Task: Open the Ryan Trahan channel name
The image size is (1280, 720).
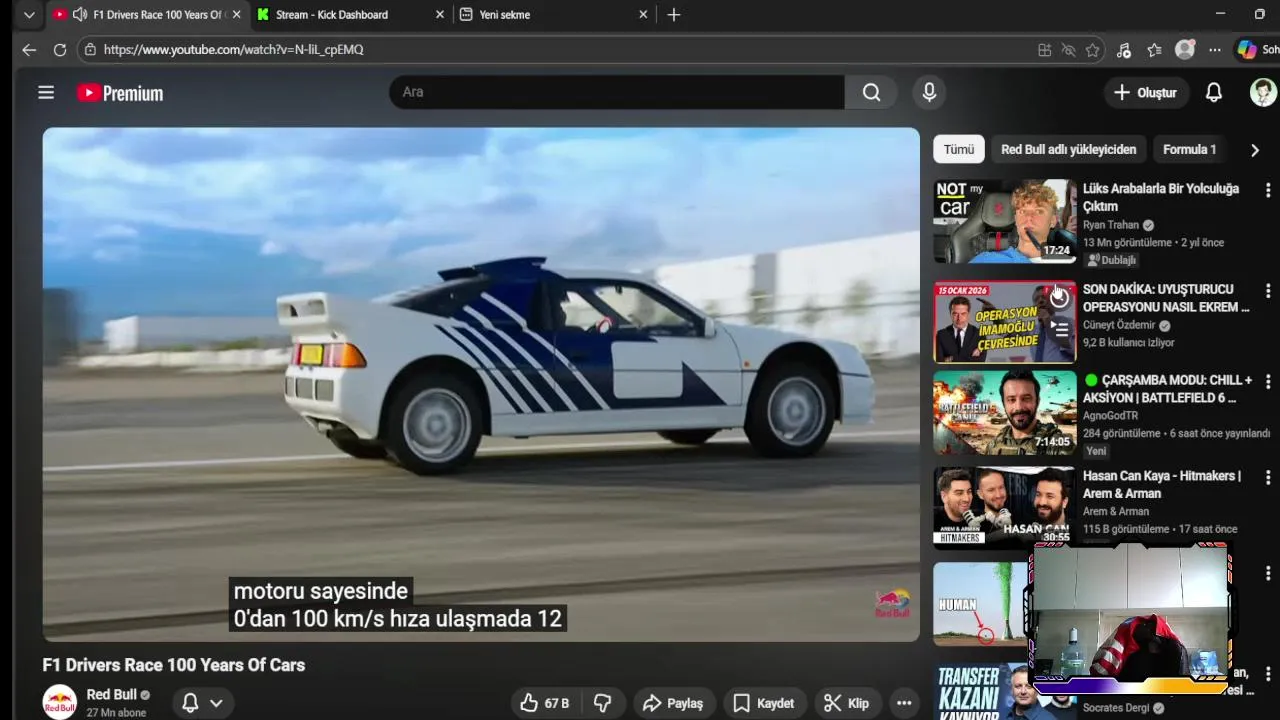Action: (1111, 225)
